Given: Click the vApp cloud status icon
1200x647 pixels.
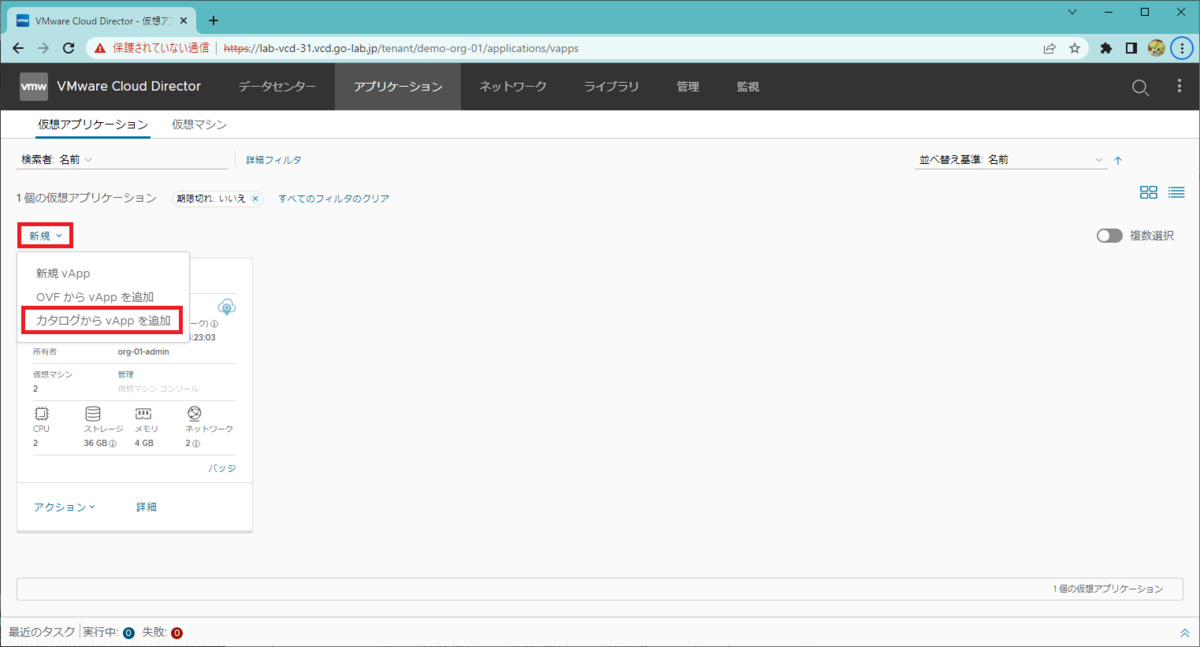Looking at the screenshot, I should [x=227, y=307].
